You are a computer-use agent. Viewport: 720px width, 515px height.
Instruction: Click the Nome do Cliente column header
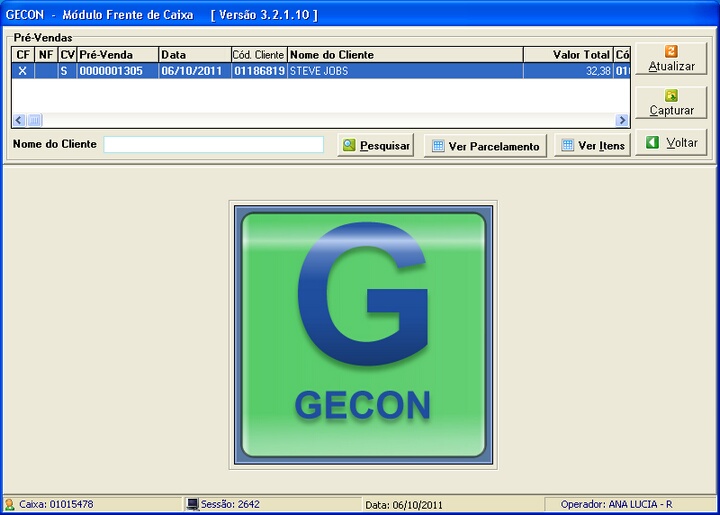404,55
